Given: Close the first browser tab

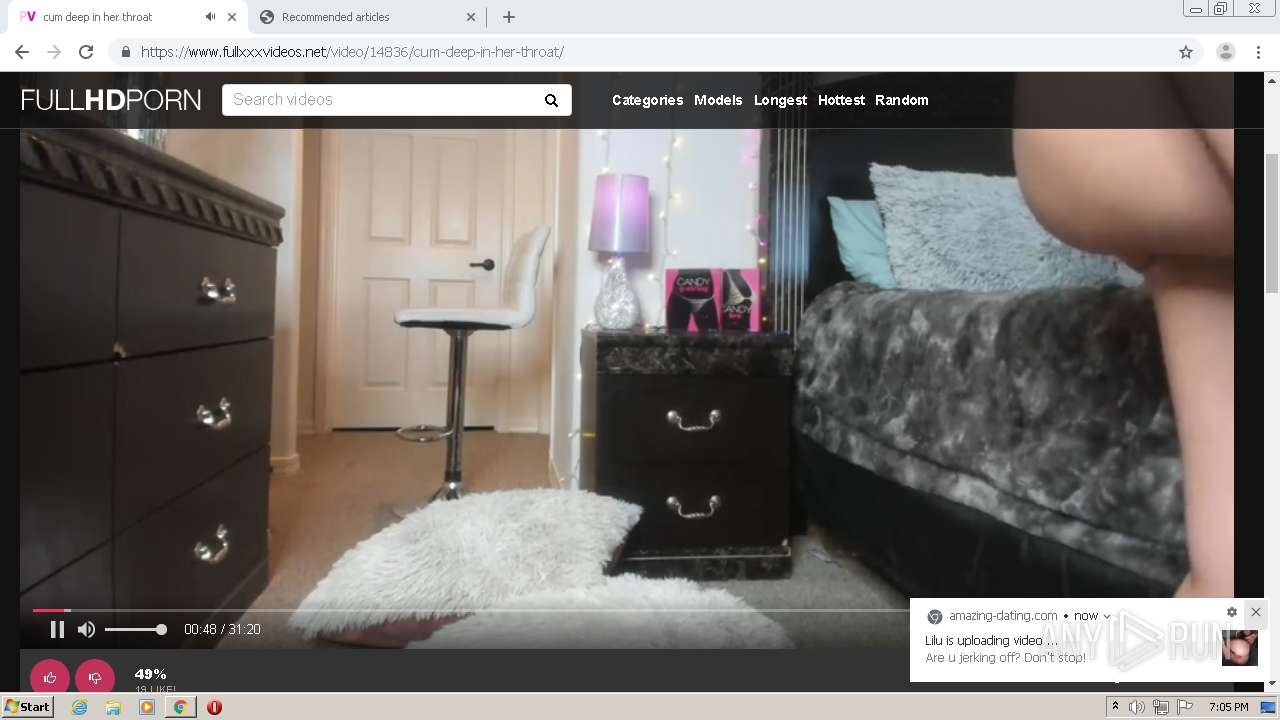Looking at the screenshot, I should pos(232,17).
